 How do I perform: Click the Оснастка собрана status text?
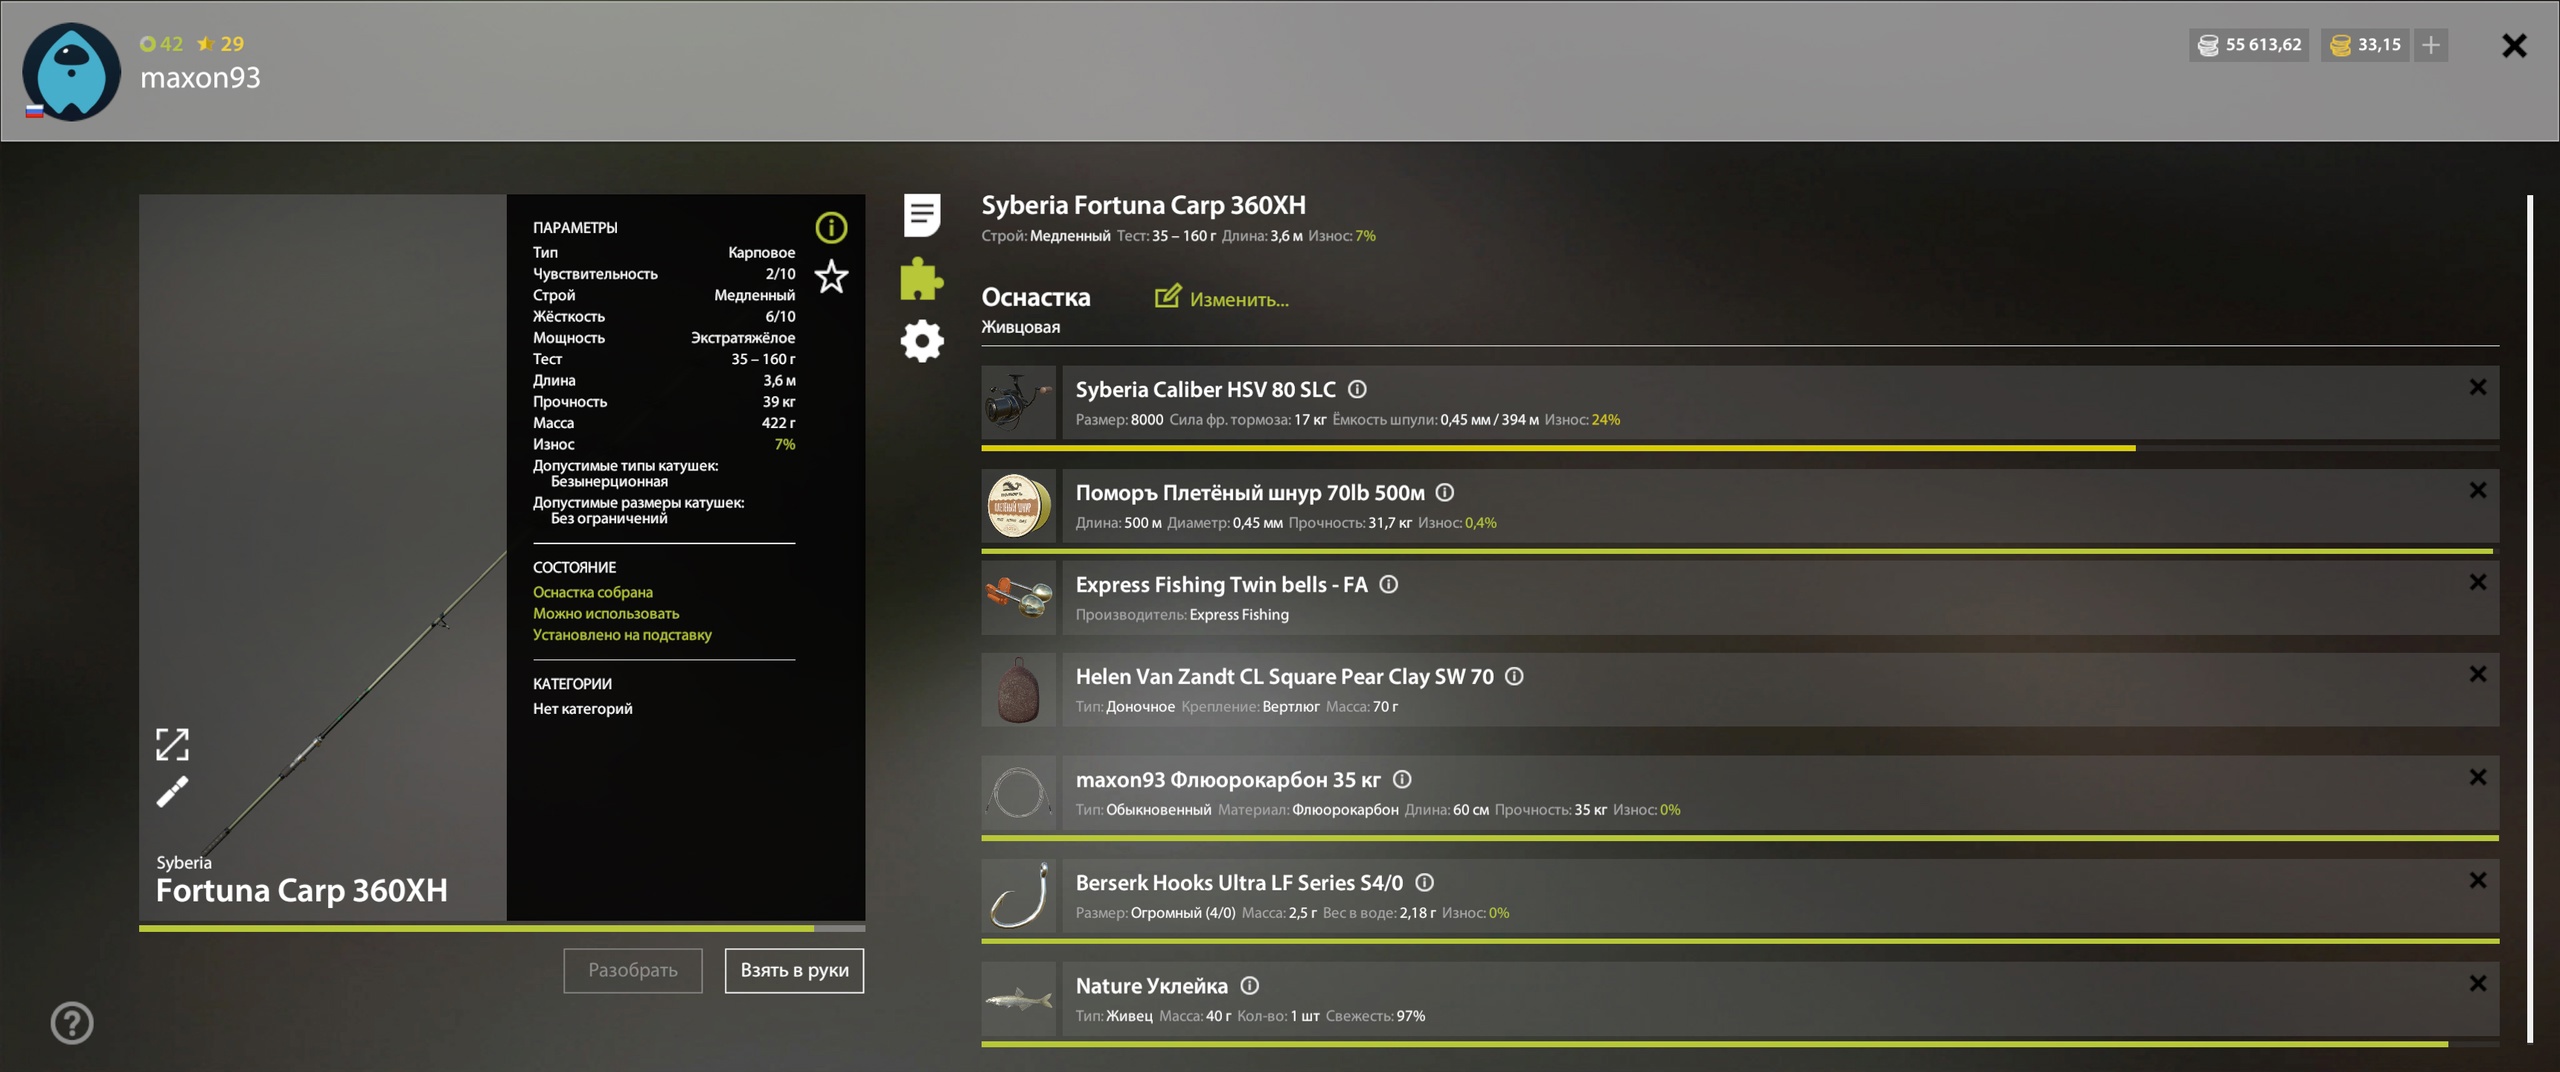pos(592,592)
